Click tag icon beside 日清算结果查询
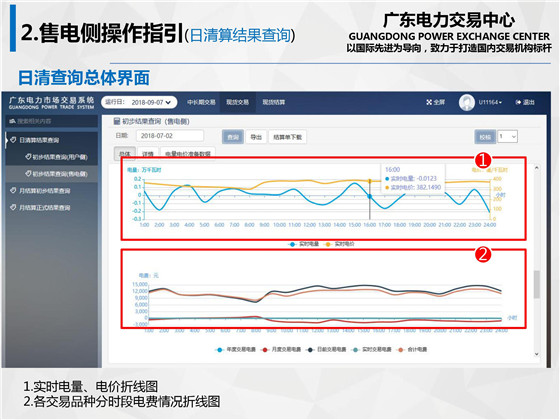The image size is (560, 420). (x=14, y=140)
